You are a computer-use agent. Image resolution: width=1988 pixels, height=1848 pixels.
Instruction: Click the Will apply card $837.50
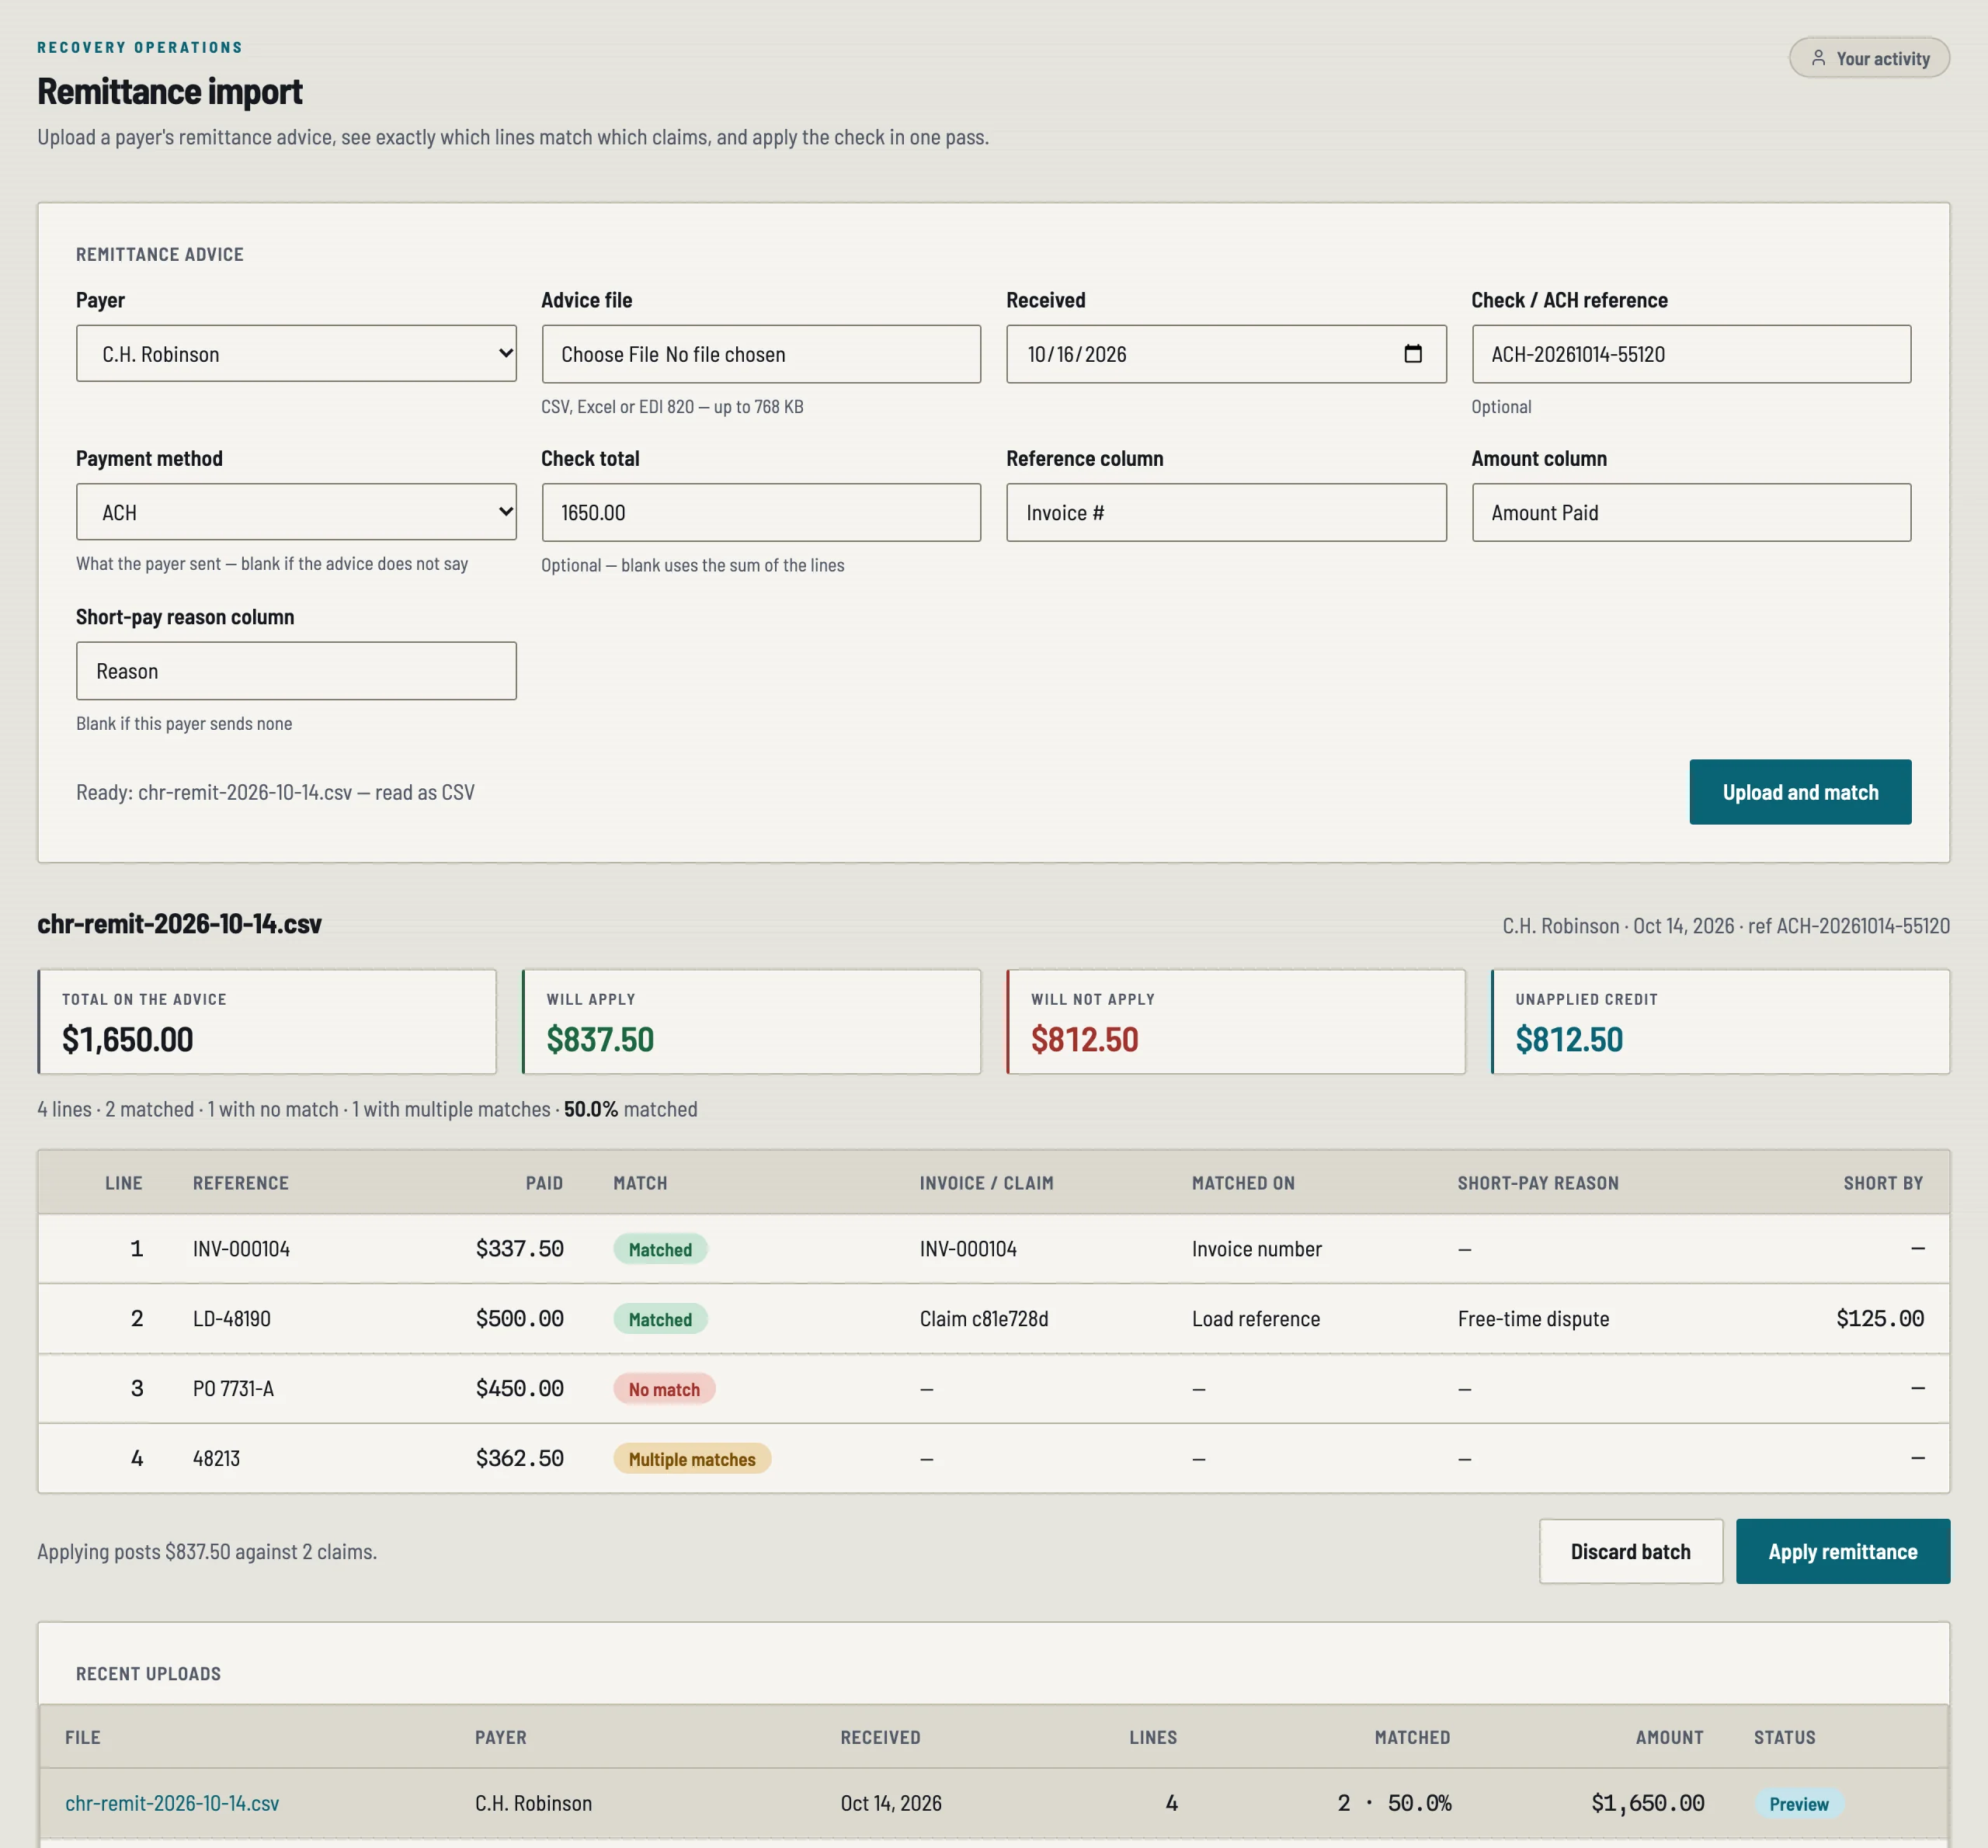pyautogui.click(x=751, y=1022)
